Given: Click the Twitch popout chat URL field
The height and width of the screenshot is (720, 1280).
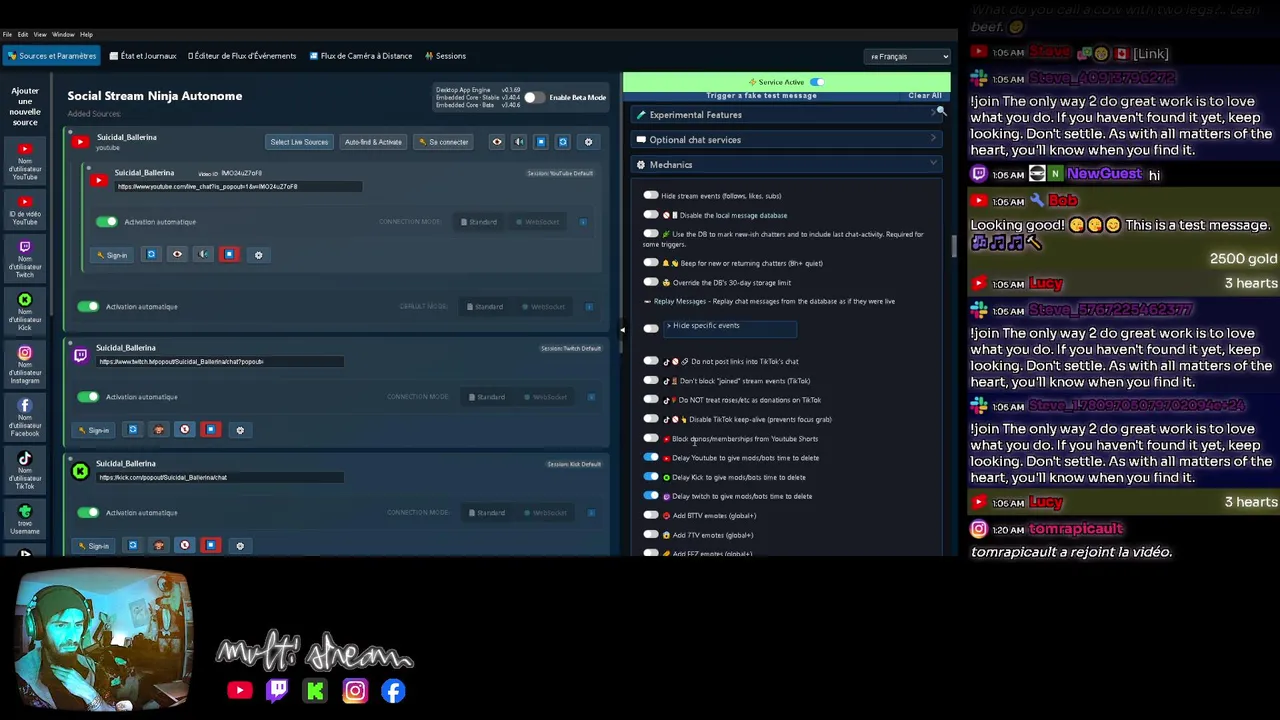Looking at the screenshot, I should (x=220, y=362).
